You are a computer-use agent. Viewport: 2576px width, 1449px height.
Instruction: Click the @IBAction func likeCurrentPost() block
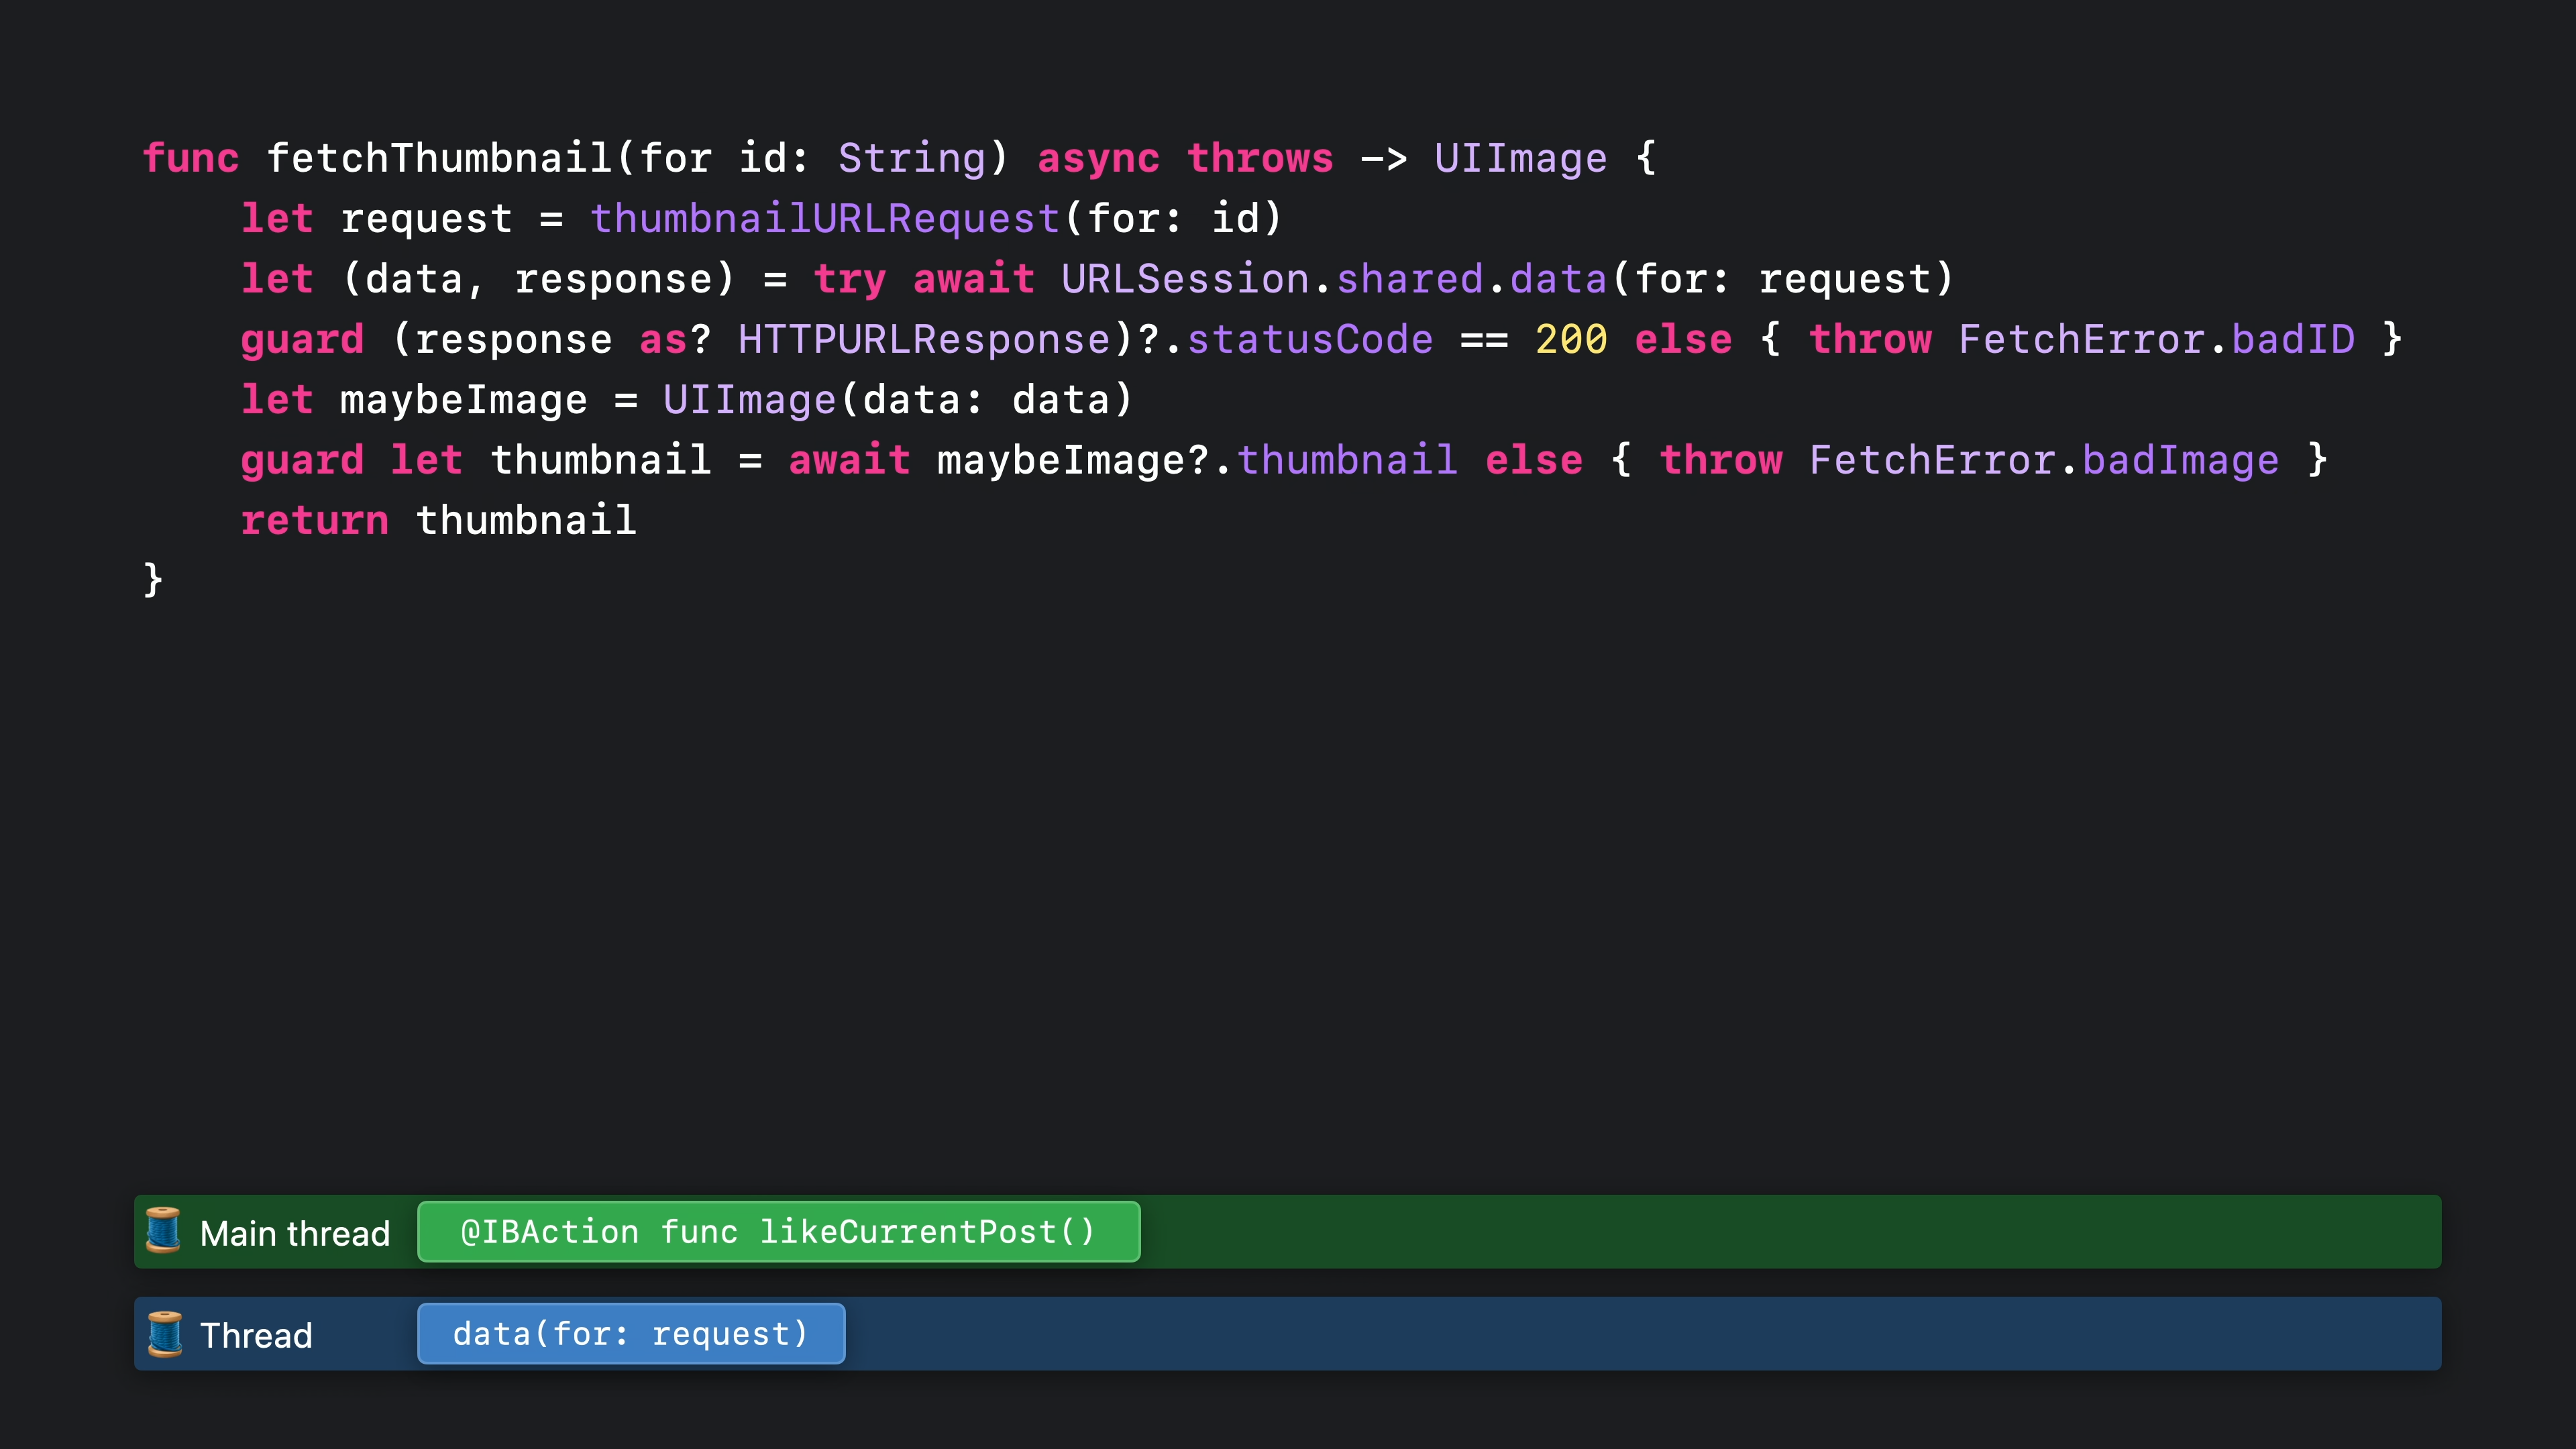coord(778,1231)
